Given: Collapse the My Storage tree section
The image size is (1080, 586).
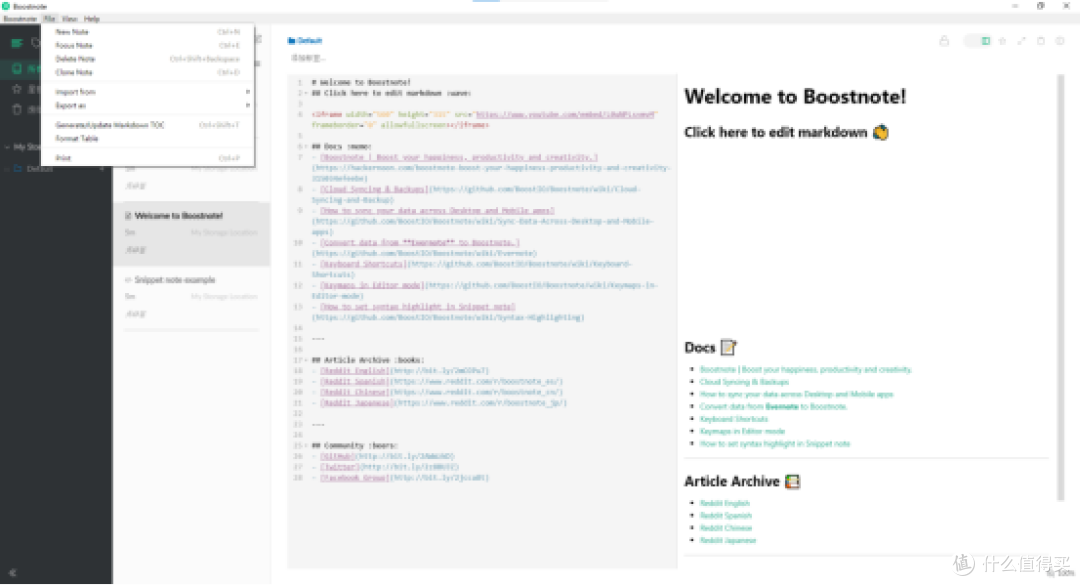Looking at the screenshot, I should (x=7, y=147).
